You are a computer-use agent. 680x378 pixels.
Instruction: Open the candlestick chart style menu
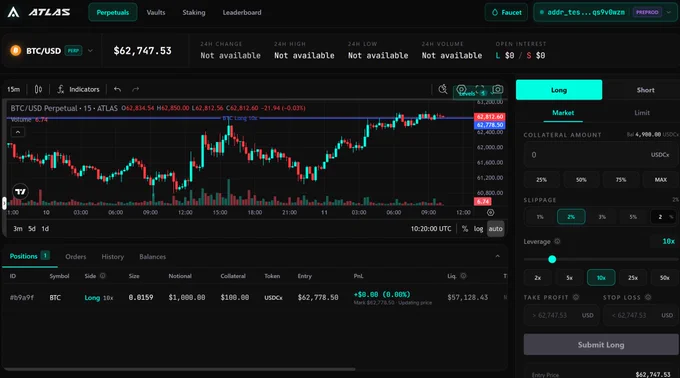pos(38,89)
